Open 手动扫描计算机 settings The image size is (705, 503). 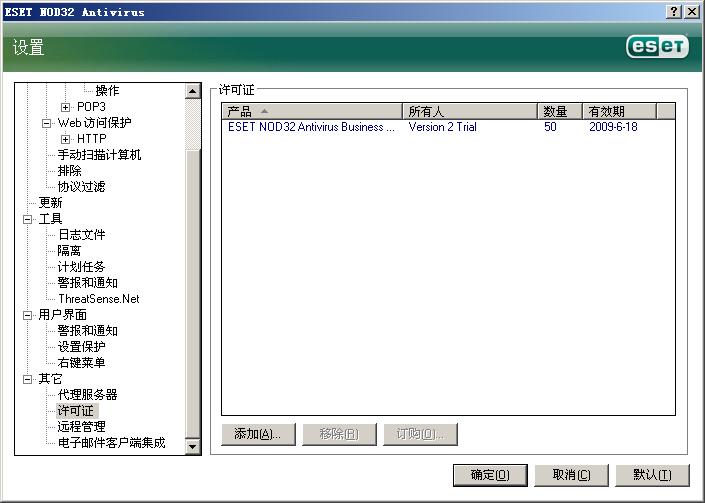point(99,155)
